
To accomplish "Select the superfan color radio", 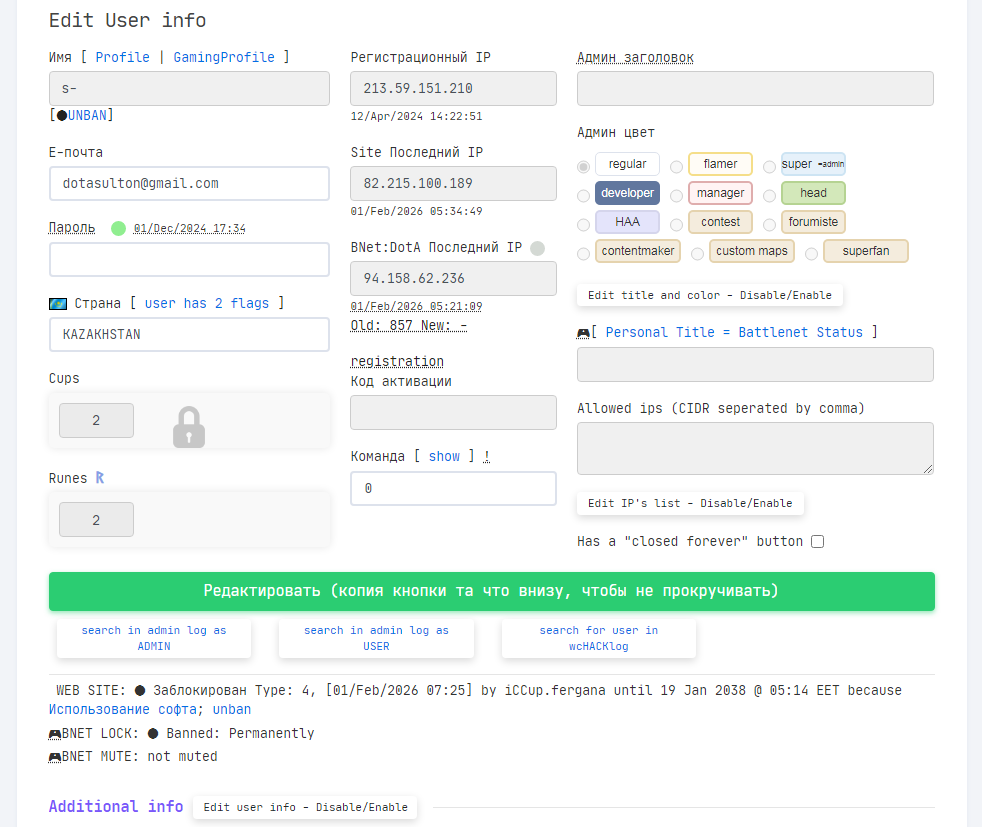I will pos(811,254).
